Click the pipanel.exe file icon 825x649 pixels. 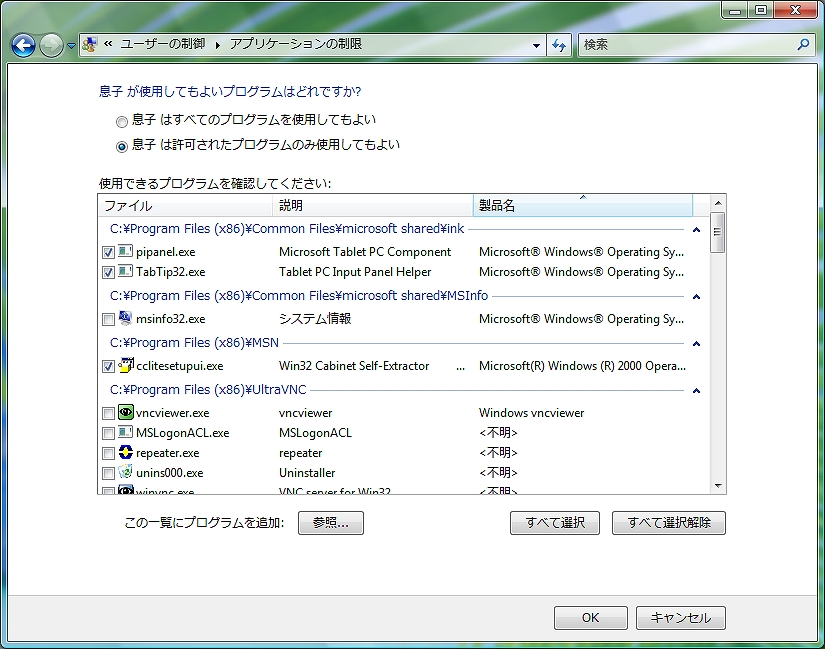pos(126,252)
